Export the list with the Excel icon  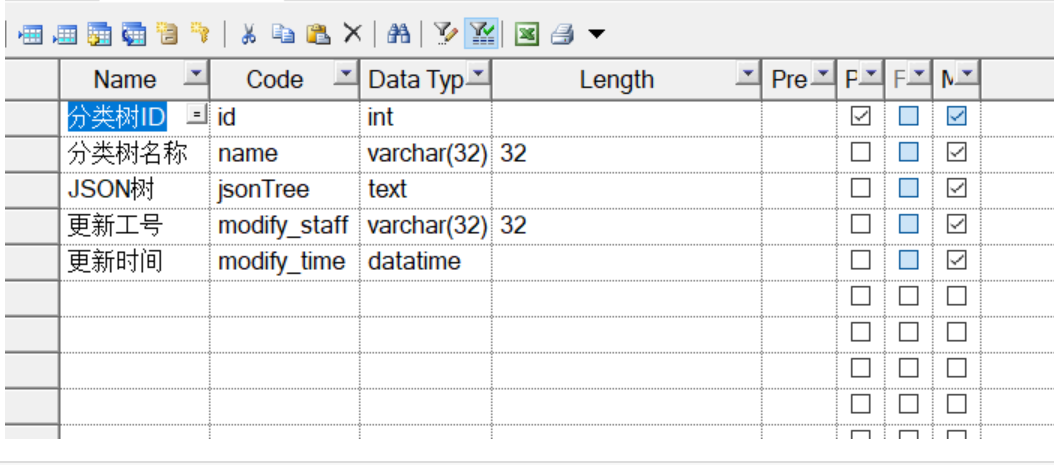[x=527, y=34]
